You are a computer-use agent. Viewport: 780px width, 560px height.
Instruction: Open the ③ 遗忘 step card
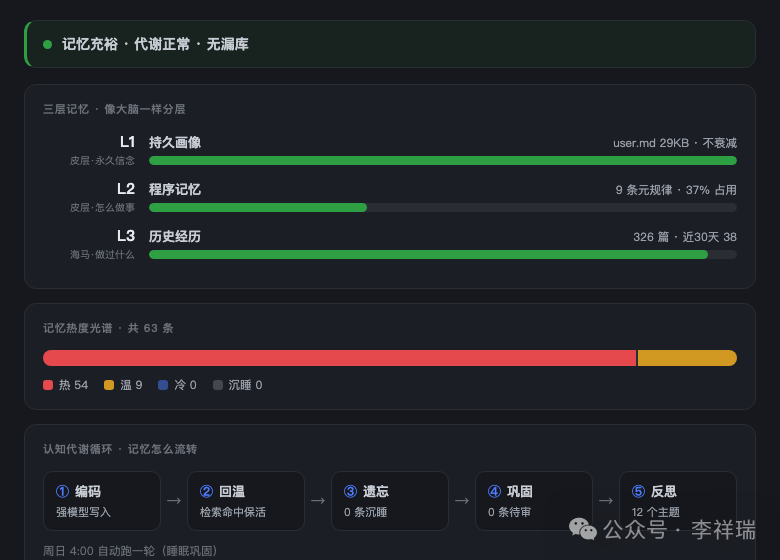point(390,501)
